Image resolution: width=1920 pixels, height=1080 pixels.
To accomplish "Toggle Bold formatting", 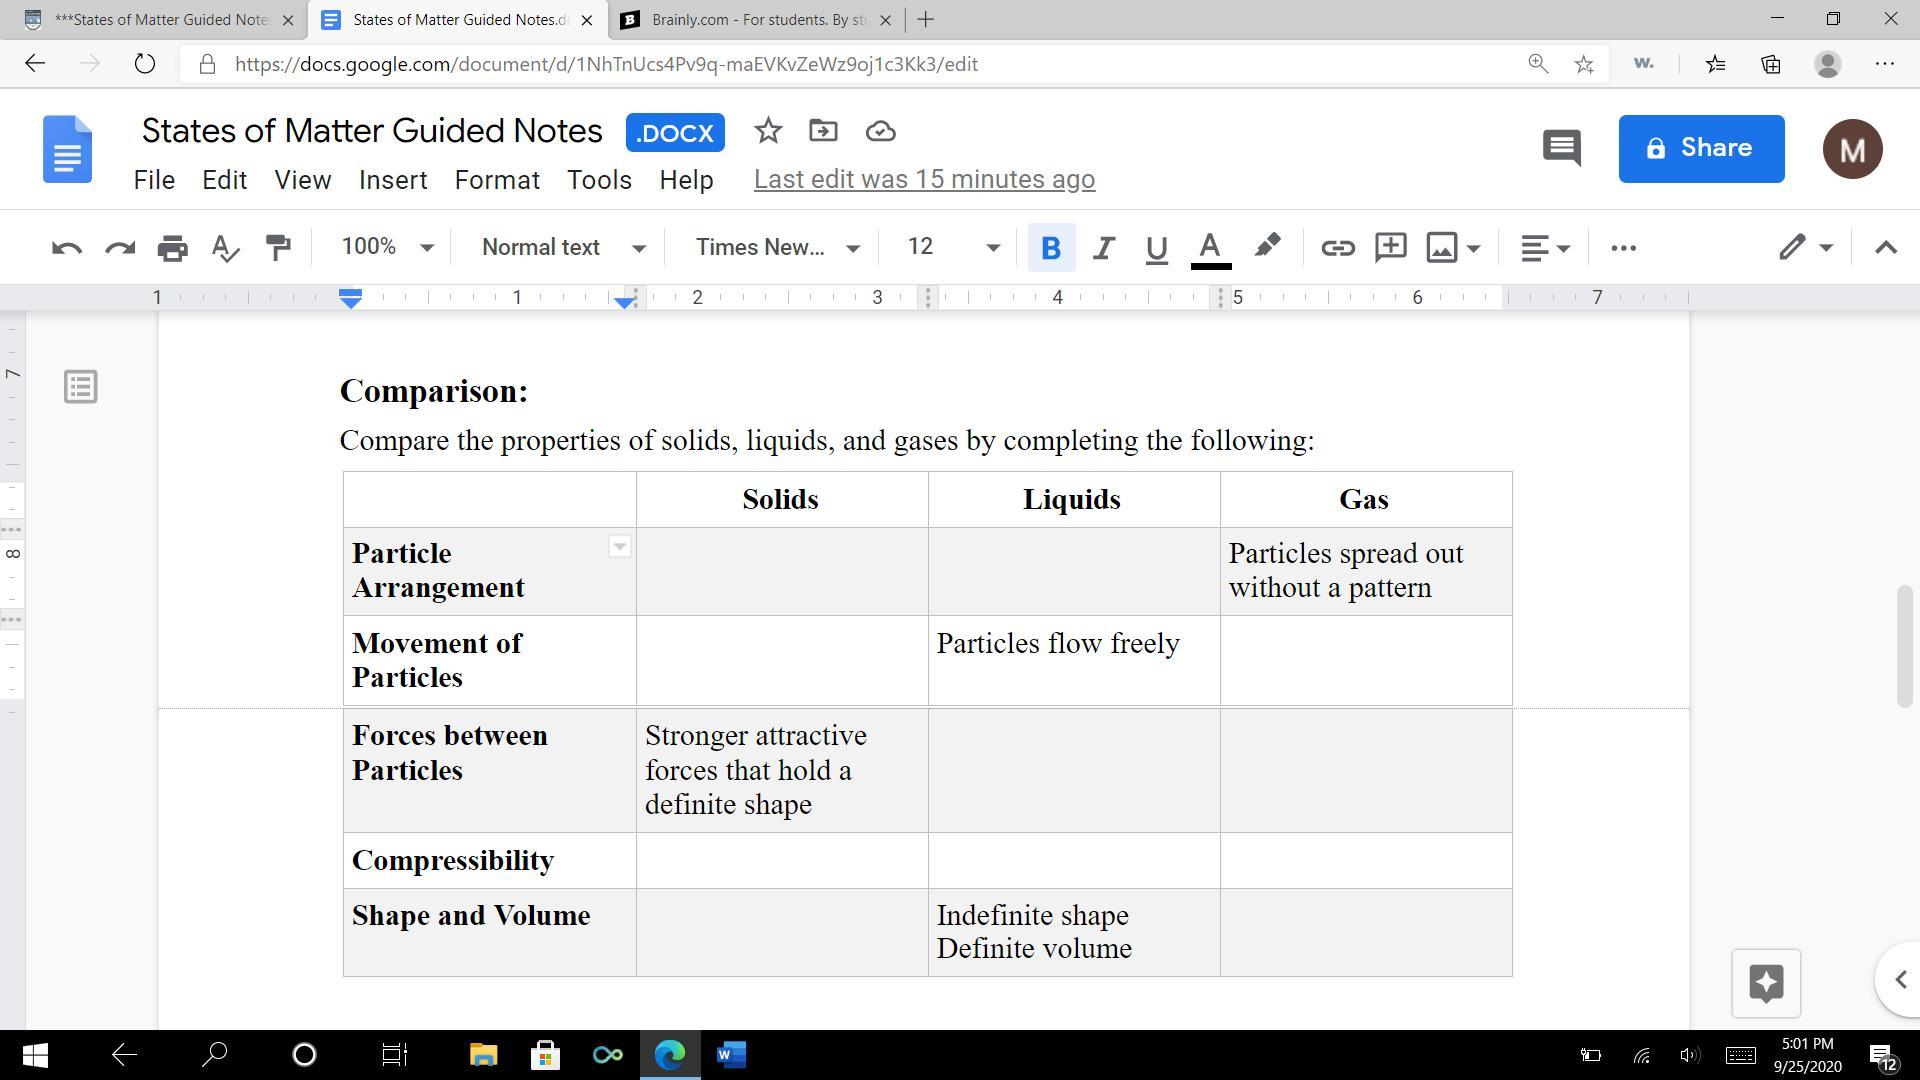I will (x=1050, y=248).
